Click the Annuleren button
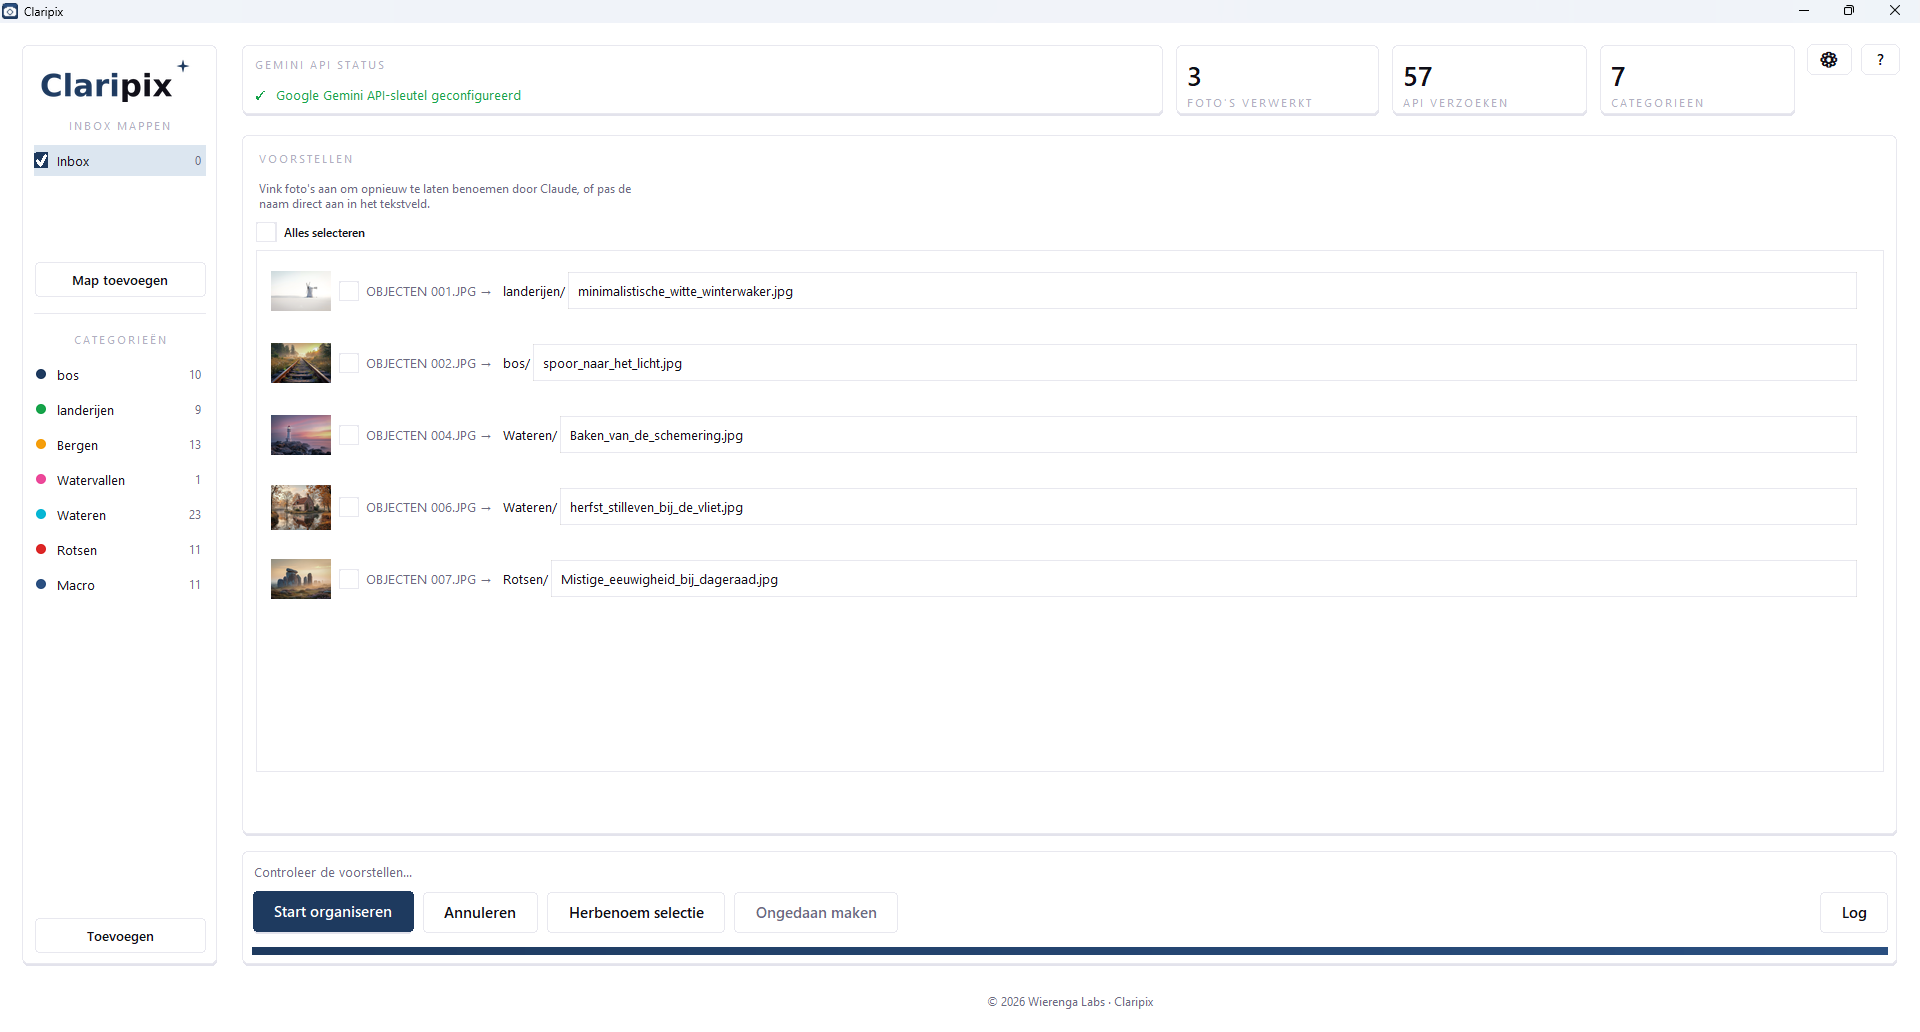This screenshot has height=1032, width=1920. pyautogui.click(x=480, y=912)
